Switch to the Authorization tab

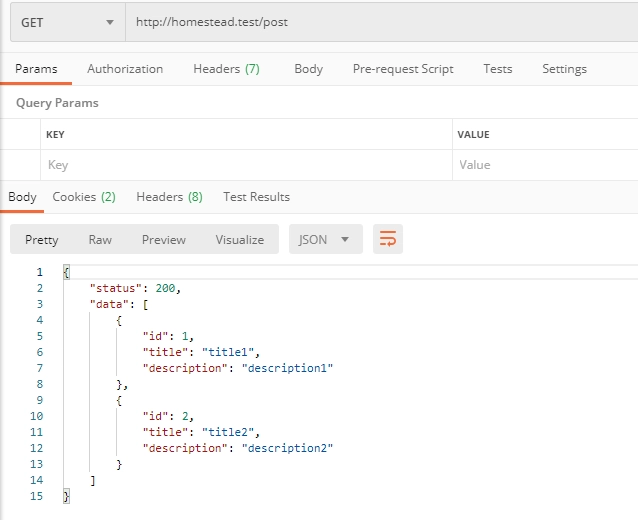[125, 69]
